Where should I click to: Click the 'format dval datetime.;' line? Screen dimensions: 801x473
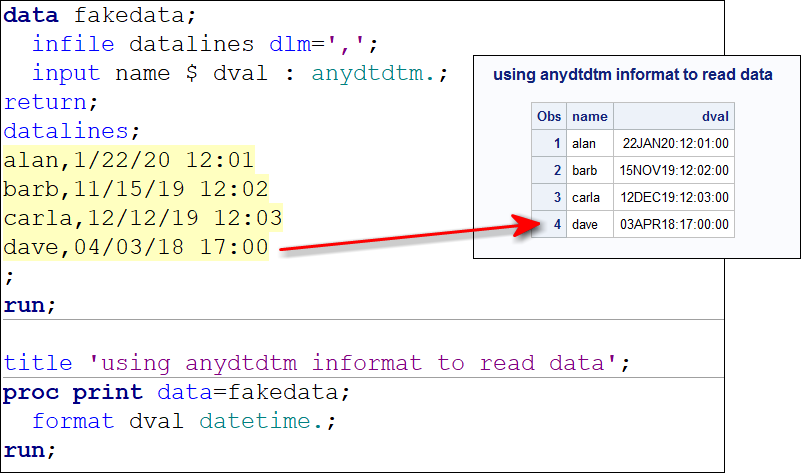tap(184, 421)
